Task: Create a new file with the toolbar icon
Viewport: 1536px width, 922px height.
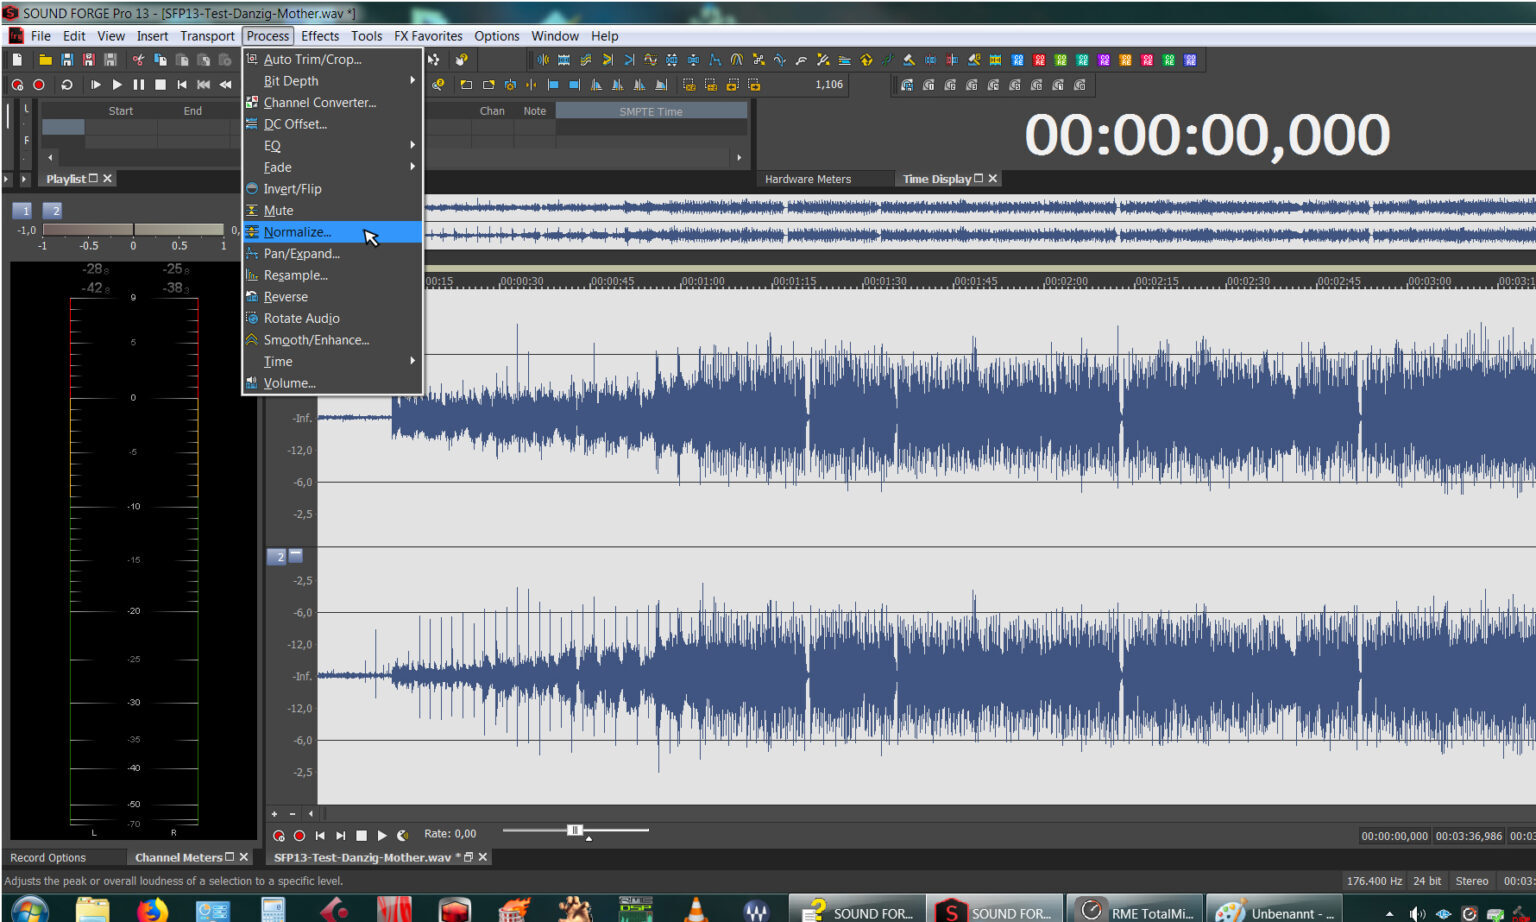Action: coord(17,60)
